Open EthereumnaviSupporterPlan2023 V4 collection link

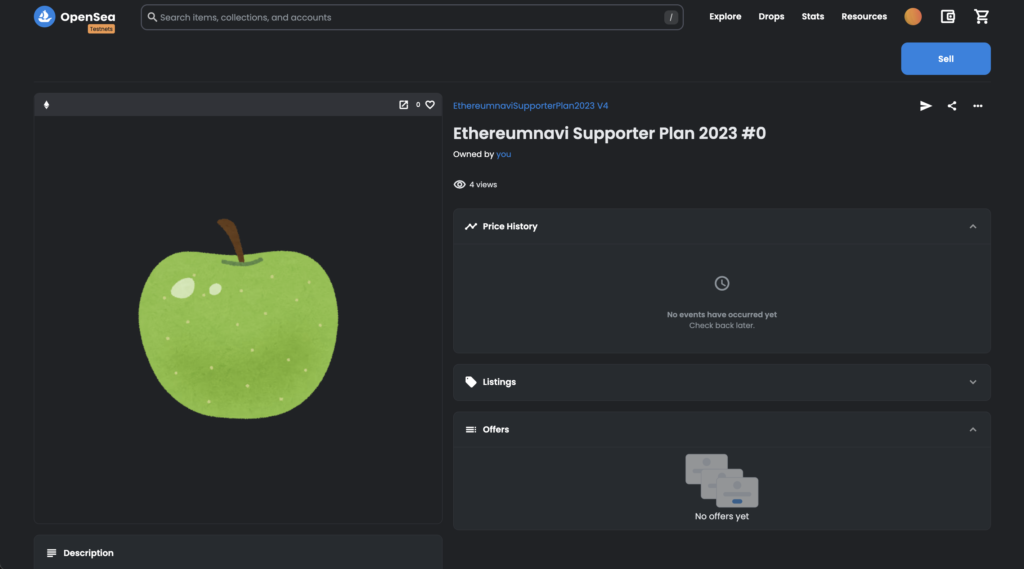[530, 105]
